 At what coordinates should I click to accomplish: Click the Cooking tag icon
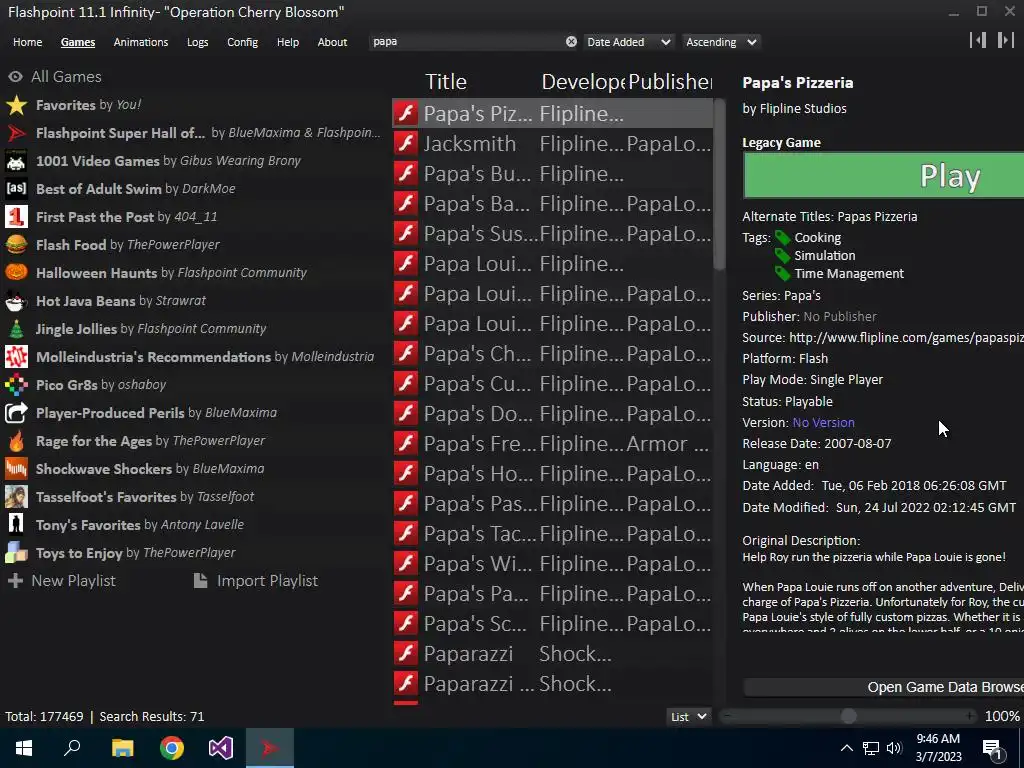tap(782, 238)
